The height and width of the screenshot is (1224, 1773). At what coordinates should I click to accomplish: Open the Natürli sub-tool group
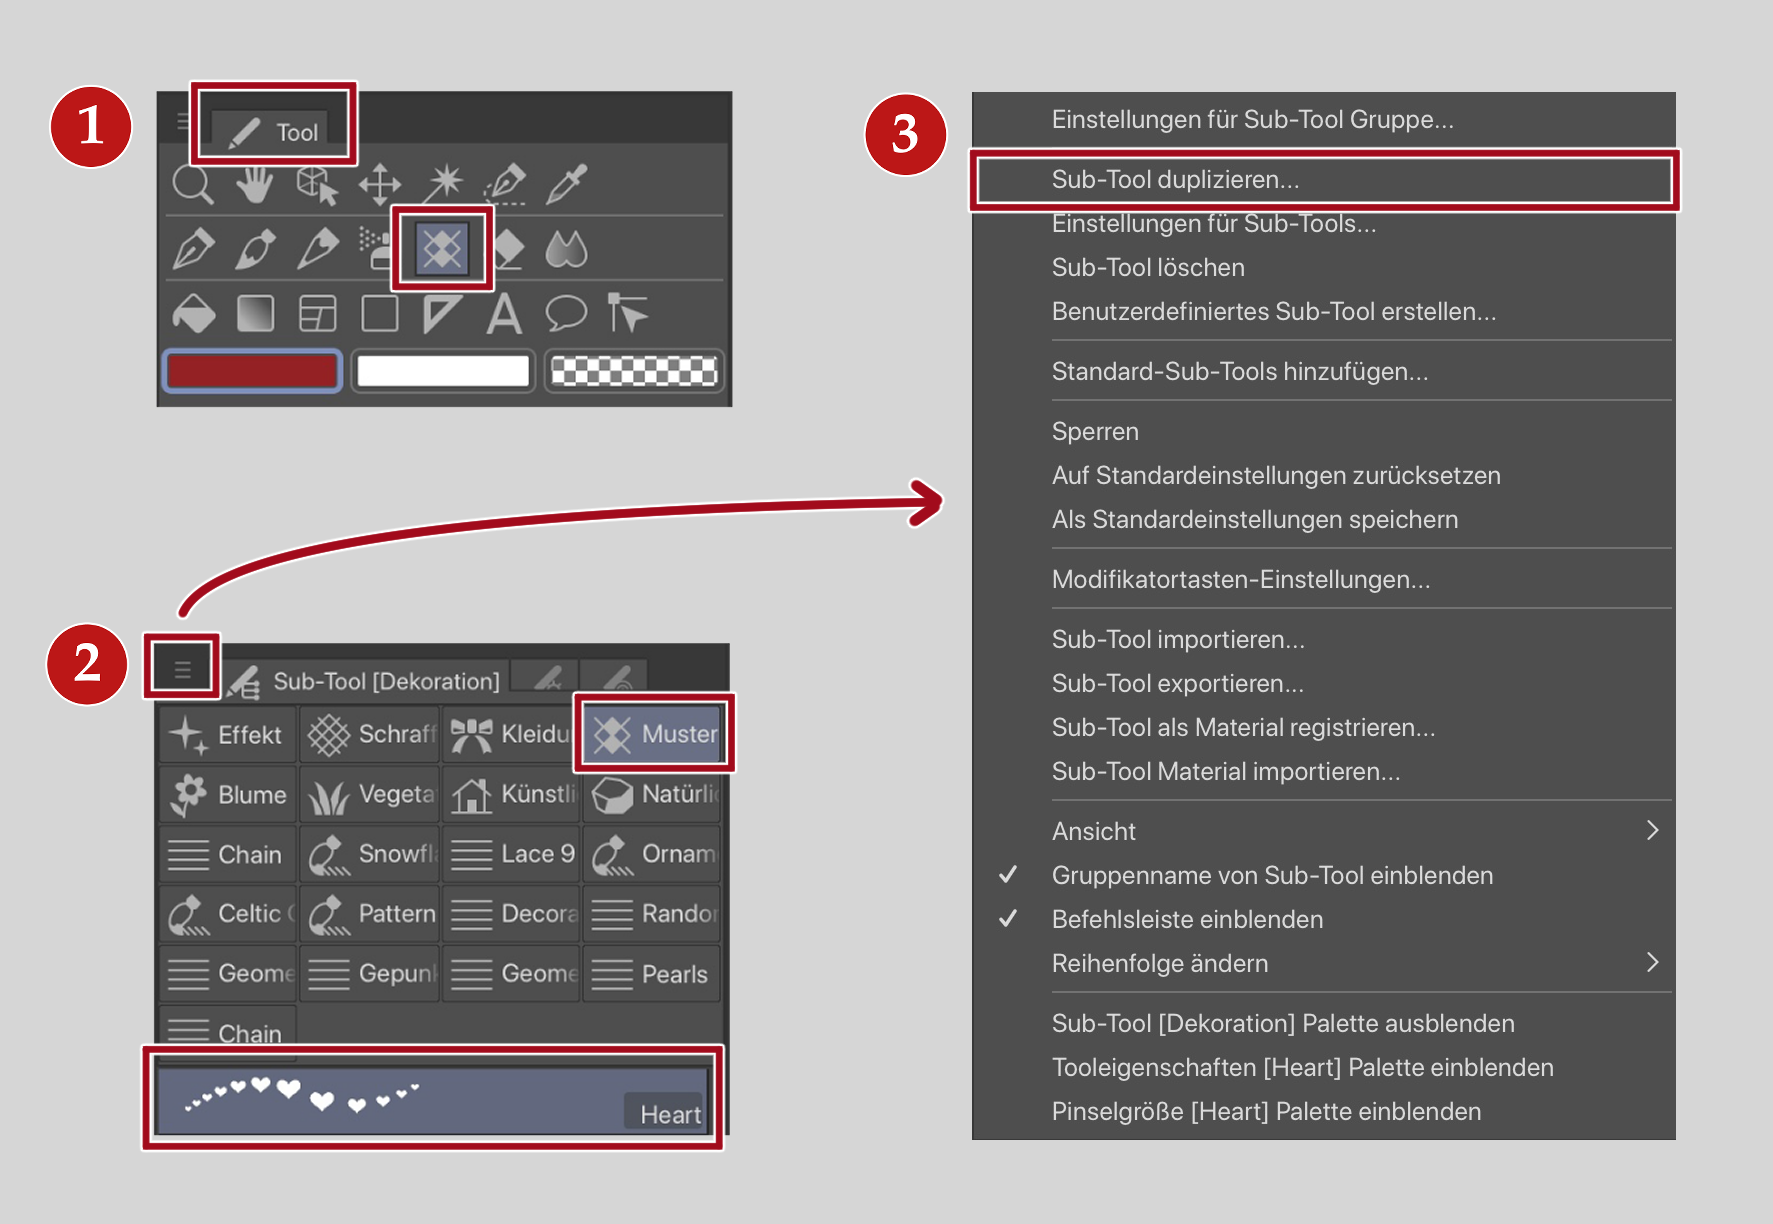point(652,794)
